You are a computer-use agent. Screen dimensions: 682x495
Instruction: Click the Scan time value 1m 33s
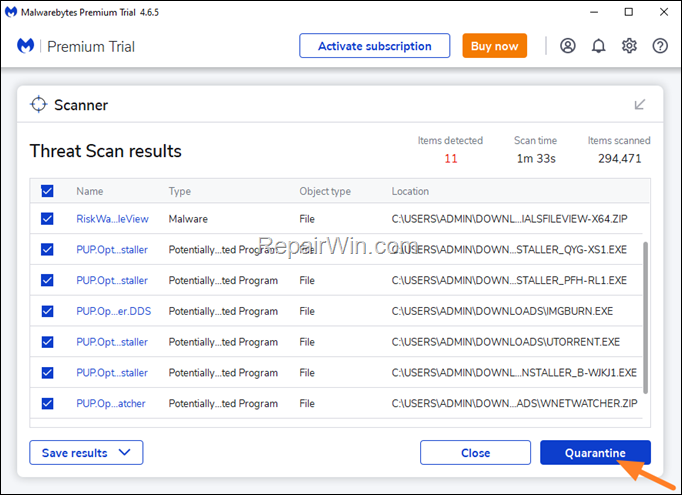(536, 158)
